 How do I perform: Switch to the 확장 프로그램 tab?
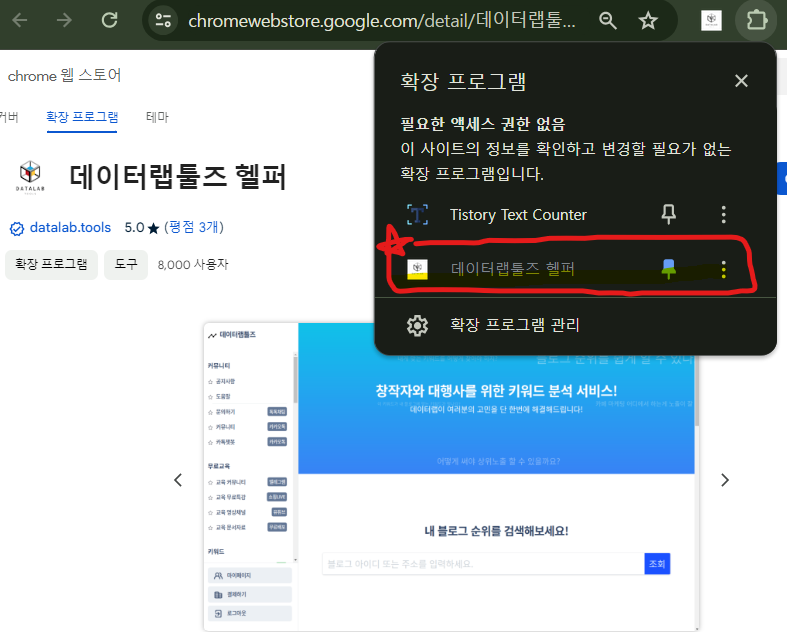[82, 117]
